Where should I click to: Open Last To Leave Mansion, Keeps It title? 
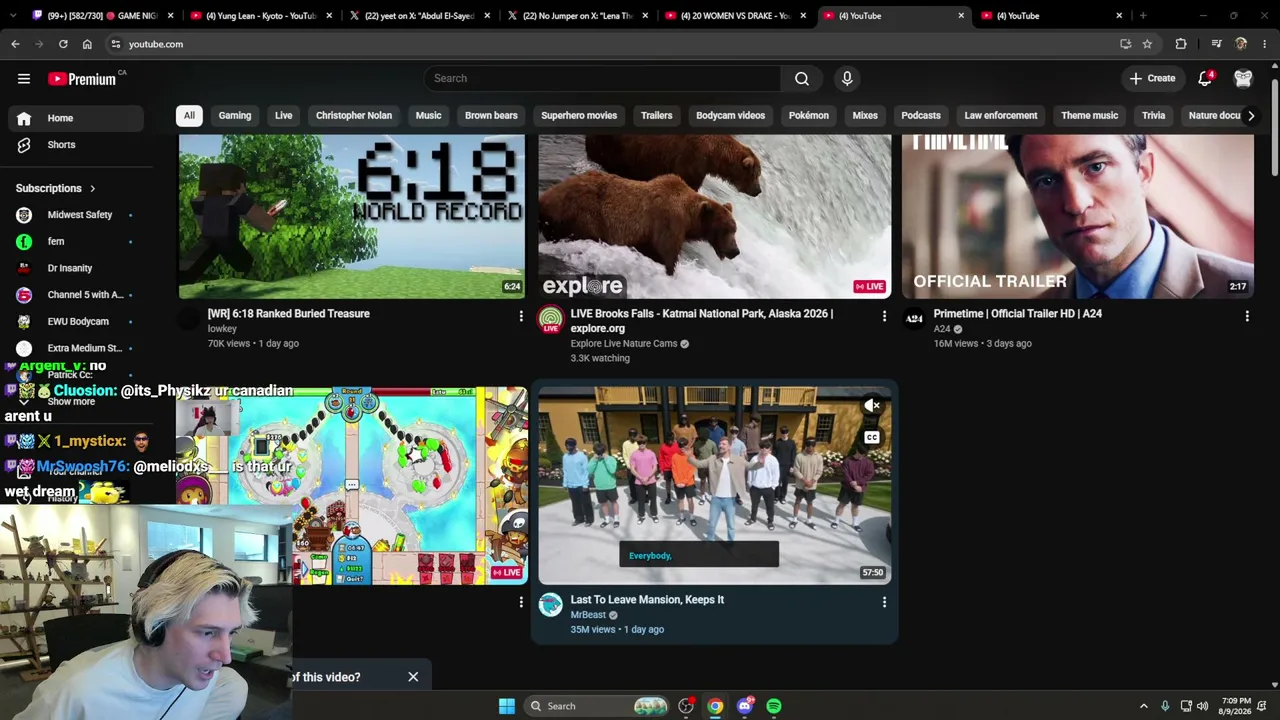pyautogui.click(x=647, y=600)
